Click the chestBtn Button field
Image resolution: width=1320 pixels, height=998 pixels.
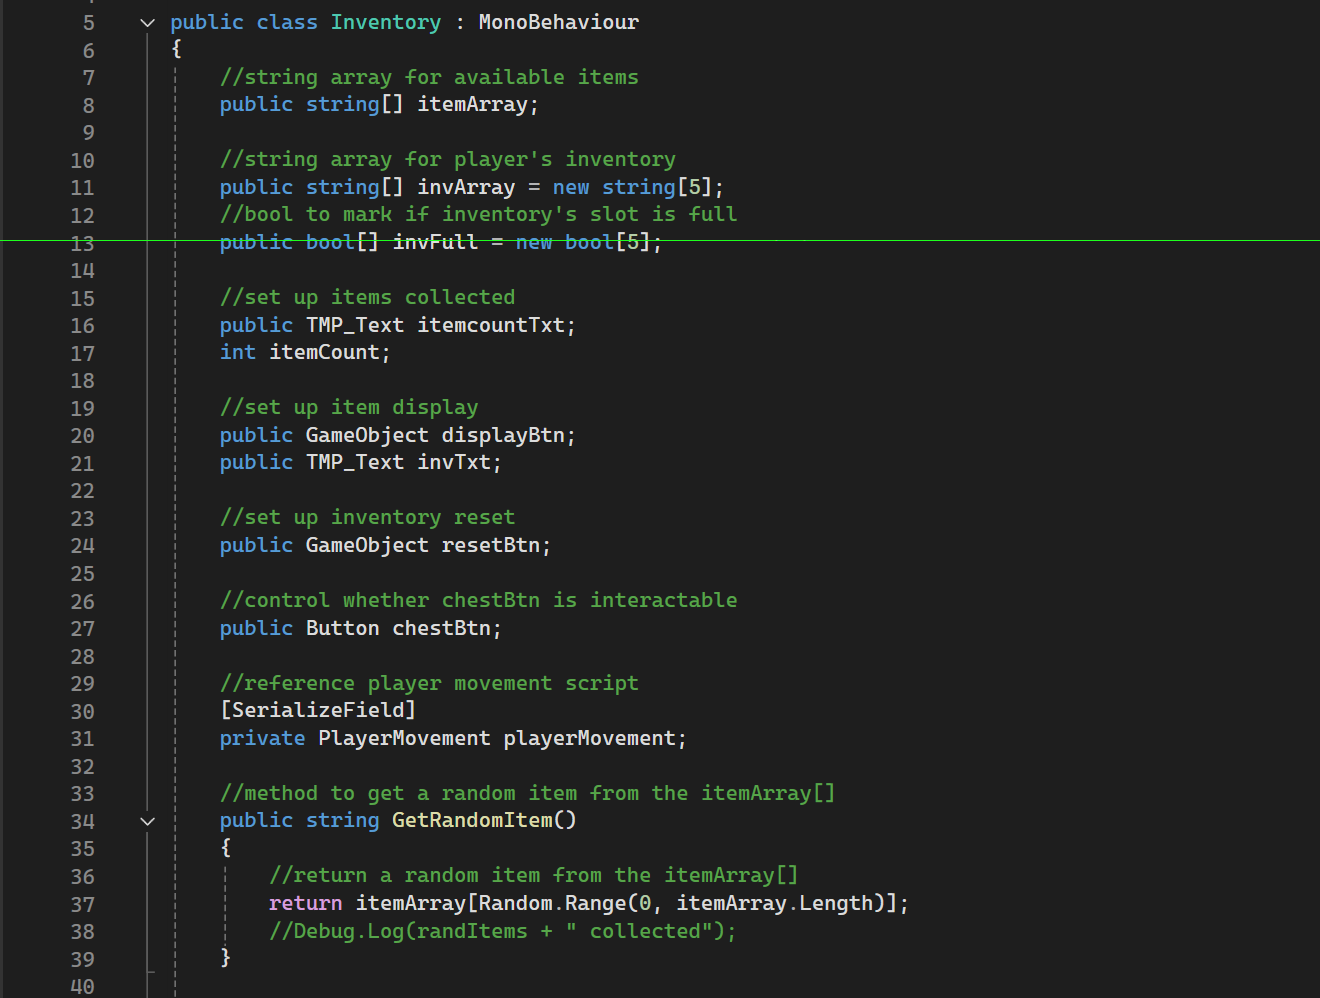(441, 628)
